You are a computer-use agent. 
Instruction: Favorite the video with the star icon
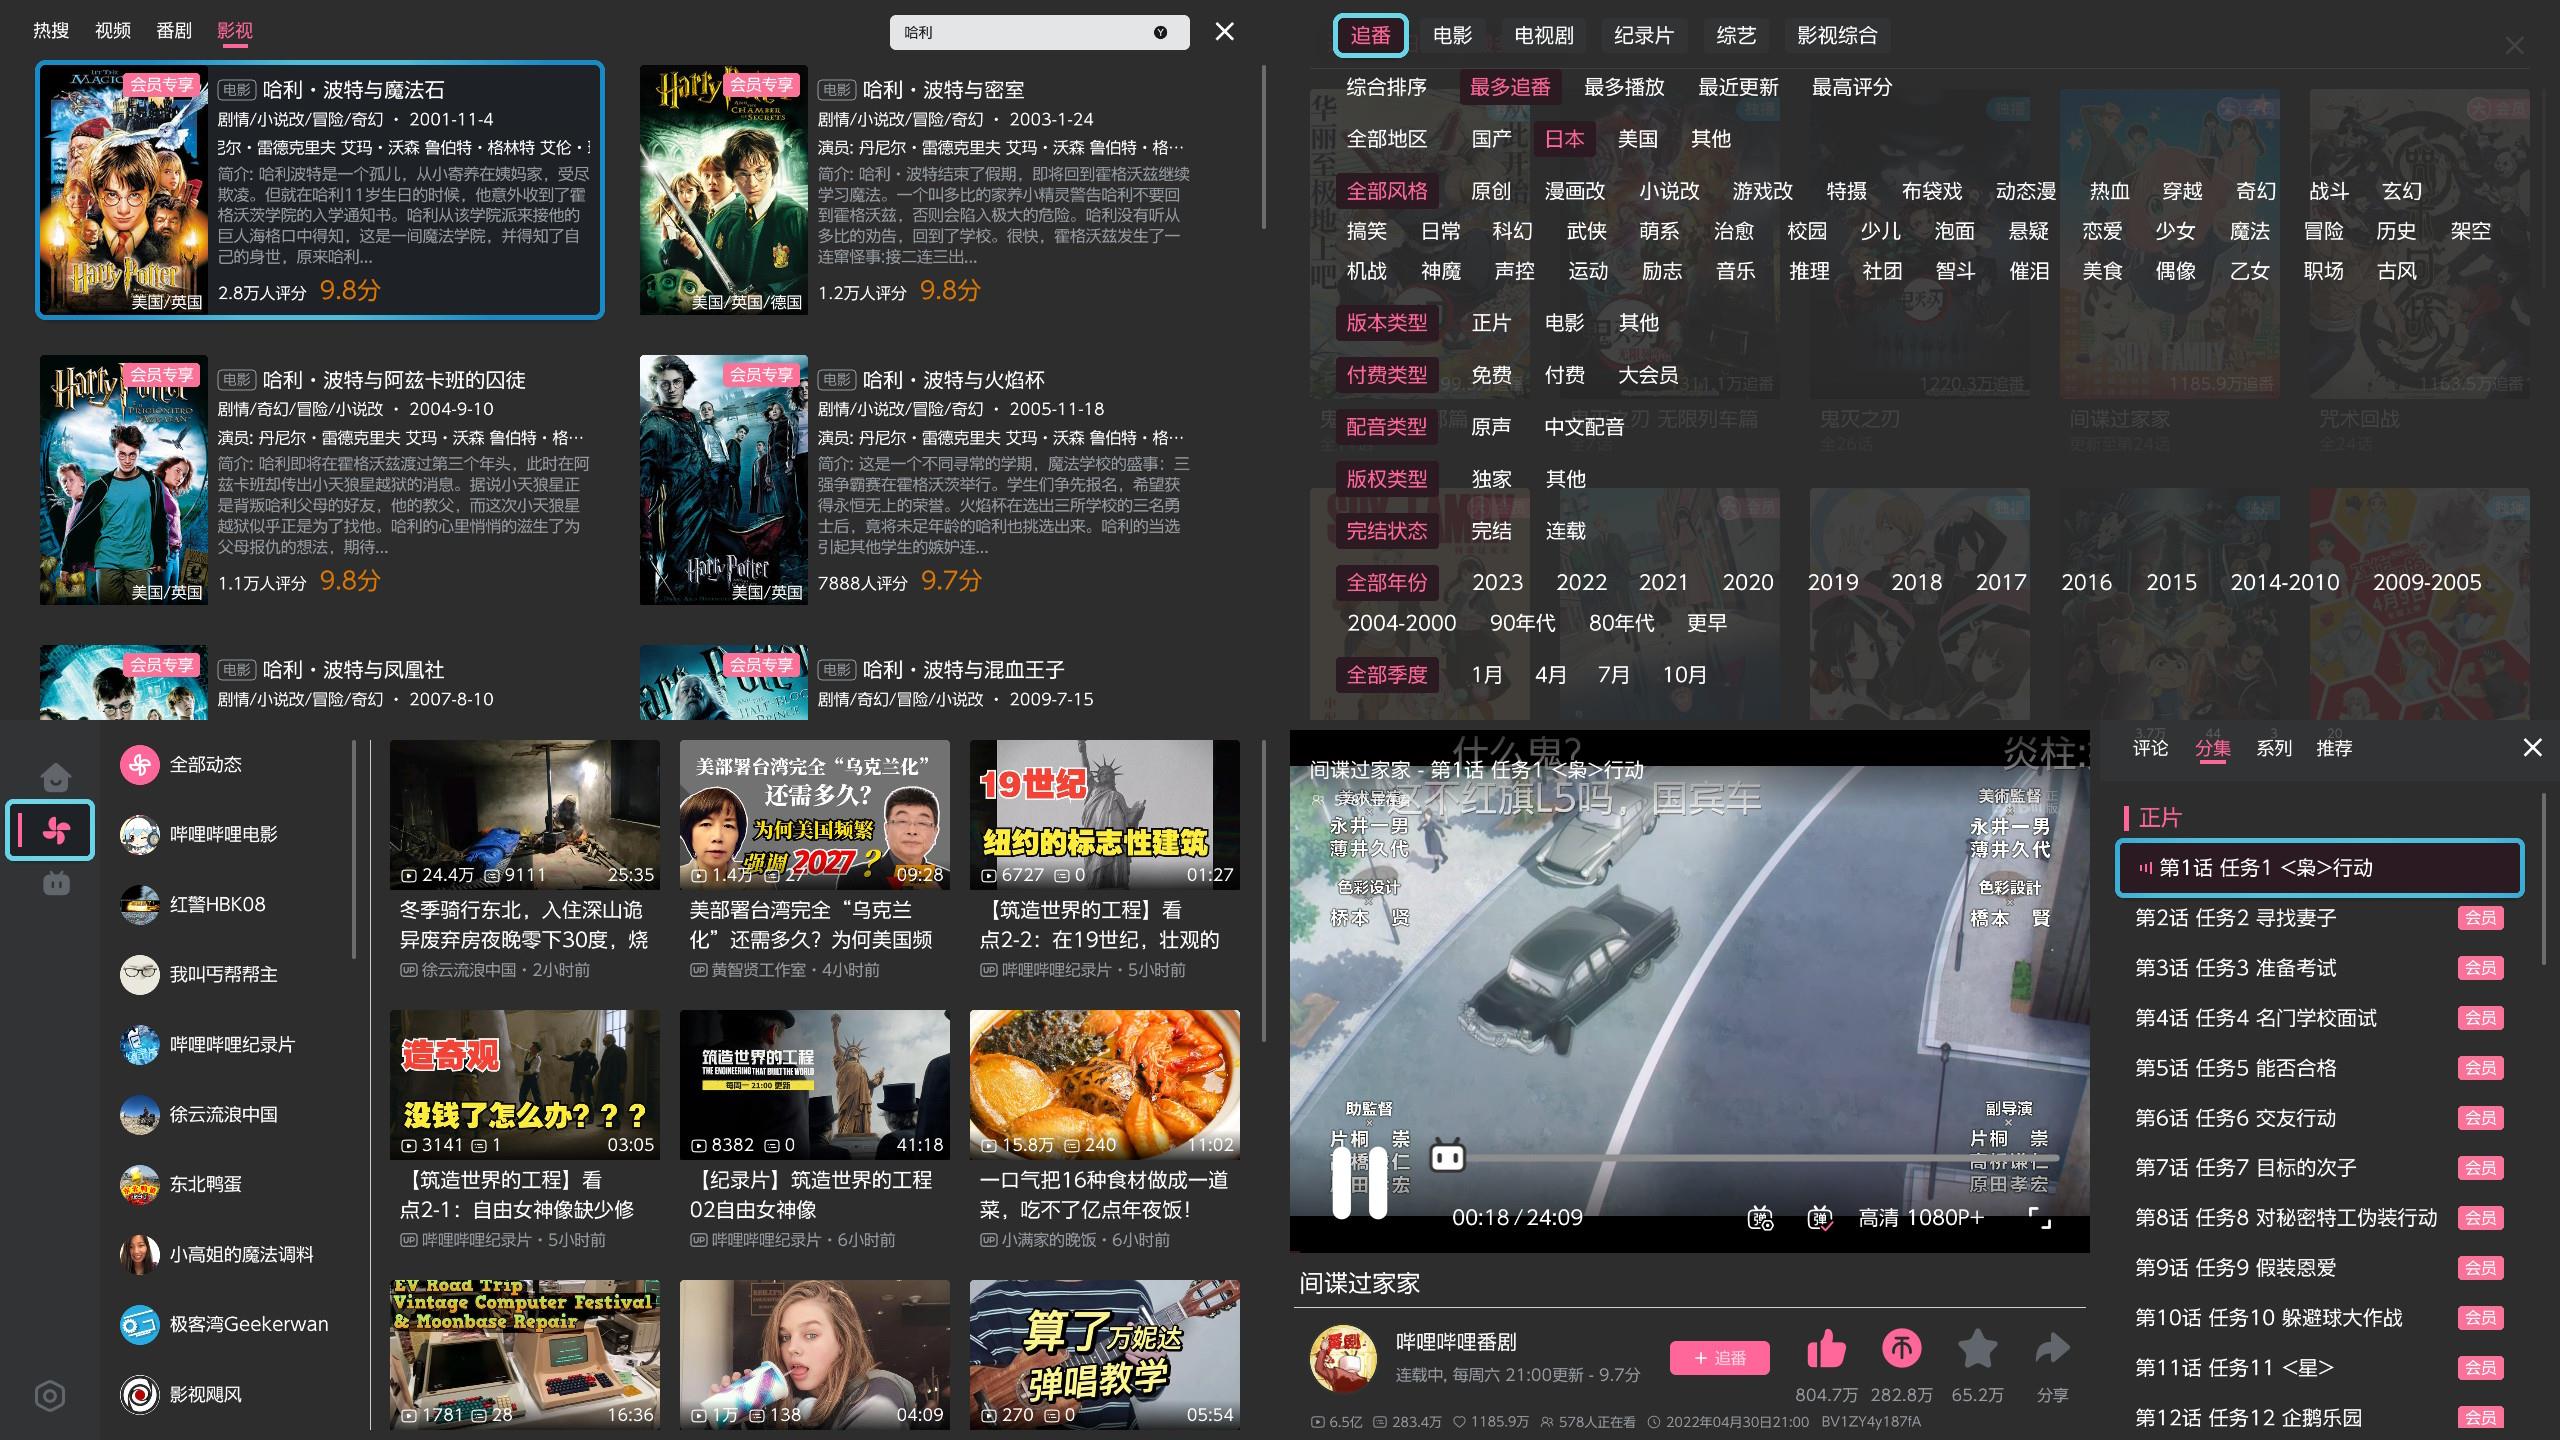[1978, 1350]
